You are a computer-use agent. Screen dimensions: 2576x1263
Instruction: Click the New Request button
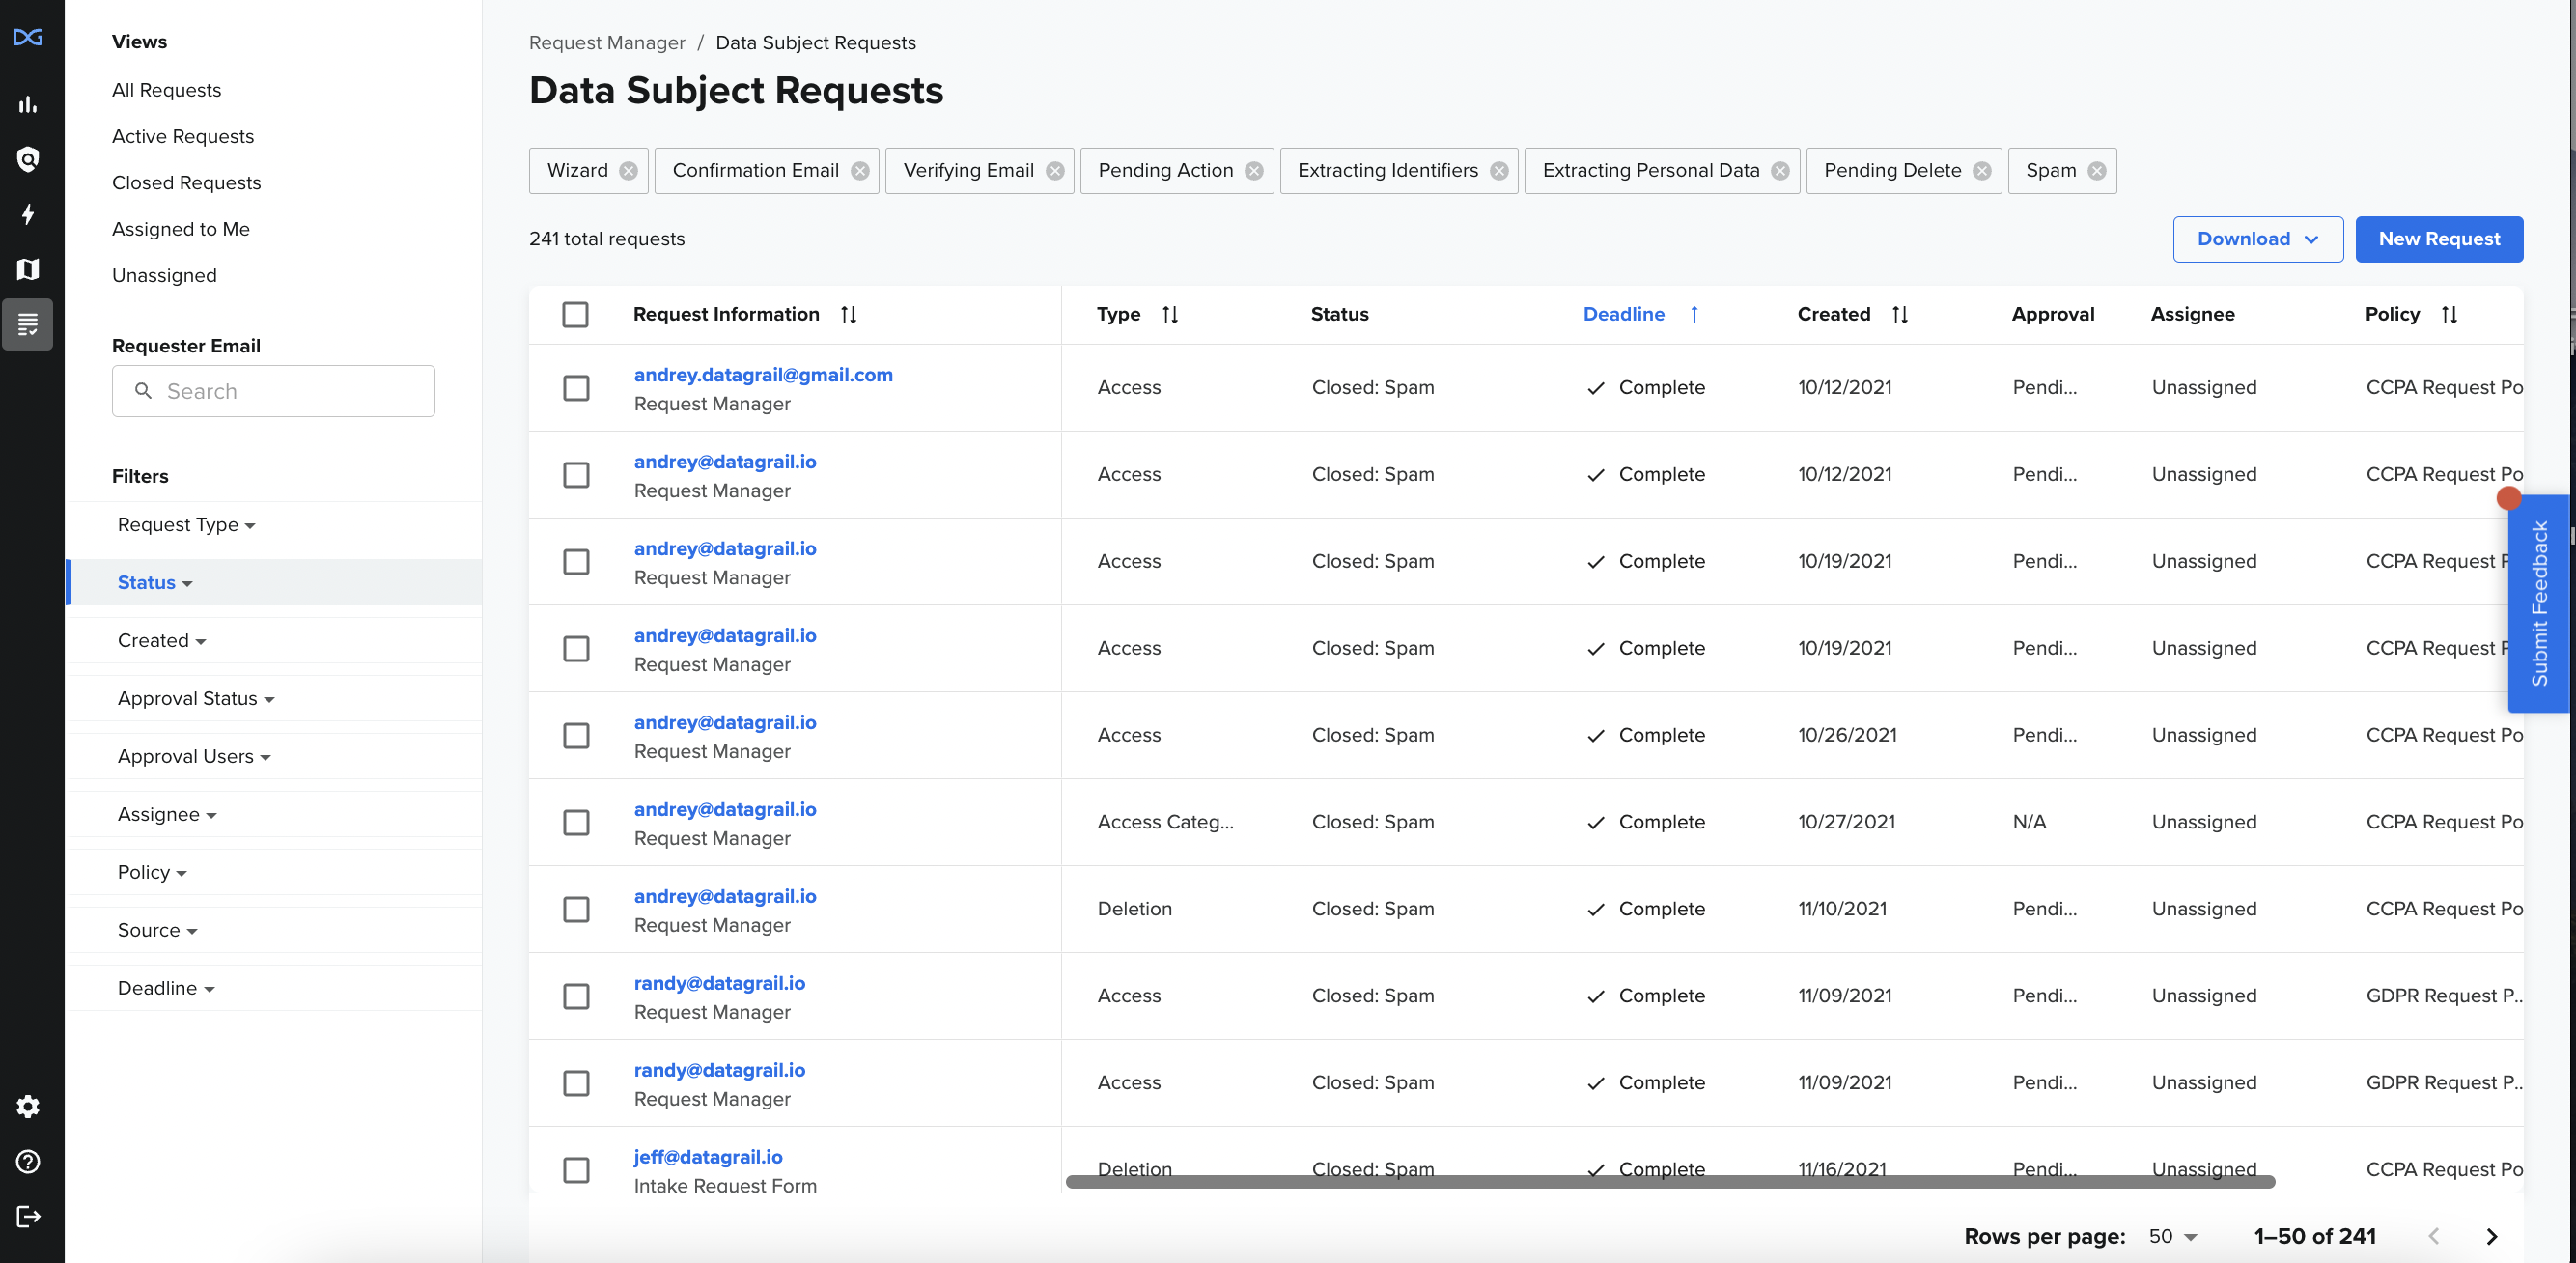(2439, 240)
